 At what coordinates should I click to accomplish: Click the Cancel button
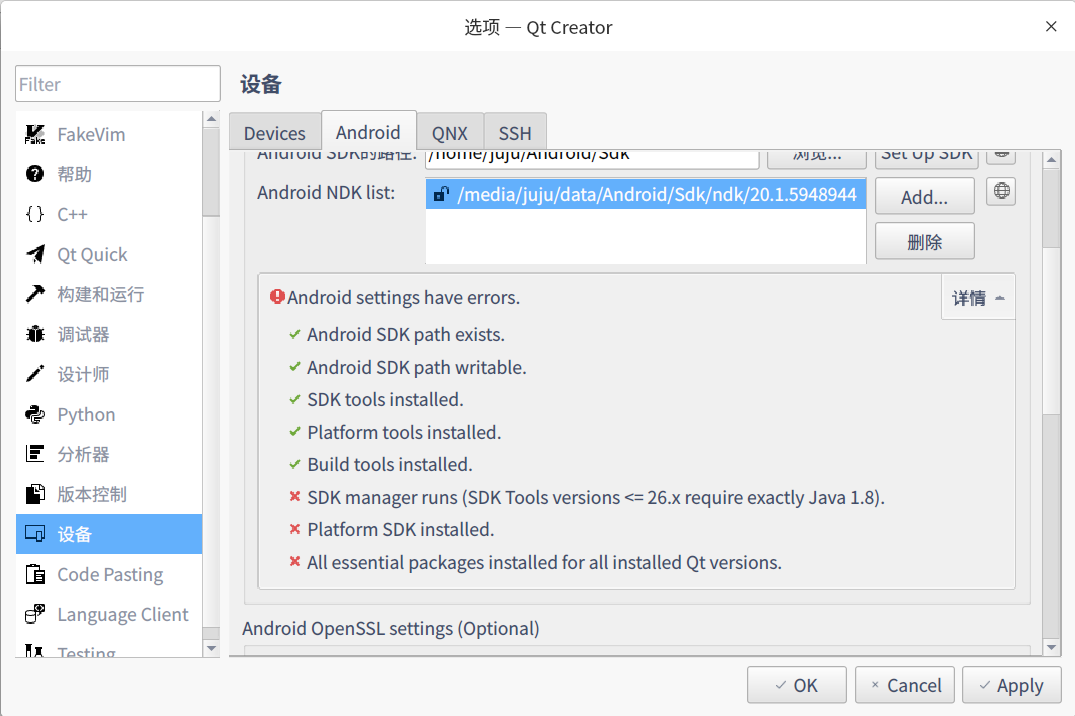pyautogui.click(x=904, y=685)
